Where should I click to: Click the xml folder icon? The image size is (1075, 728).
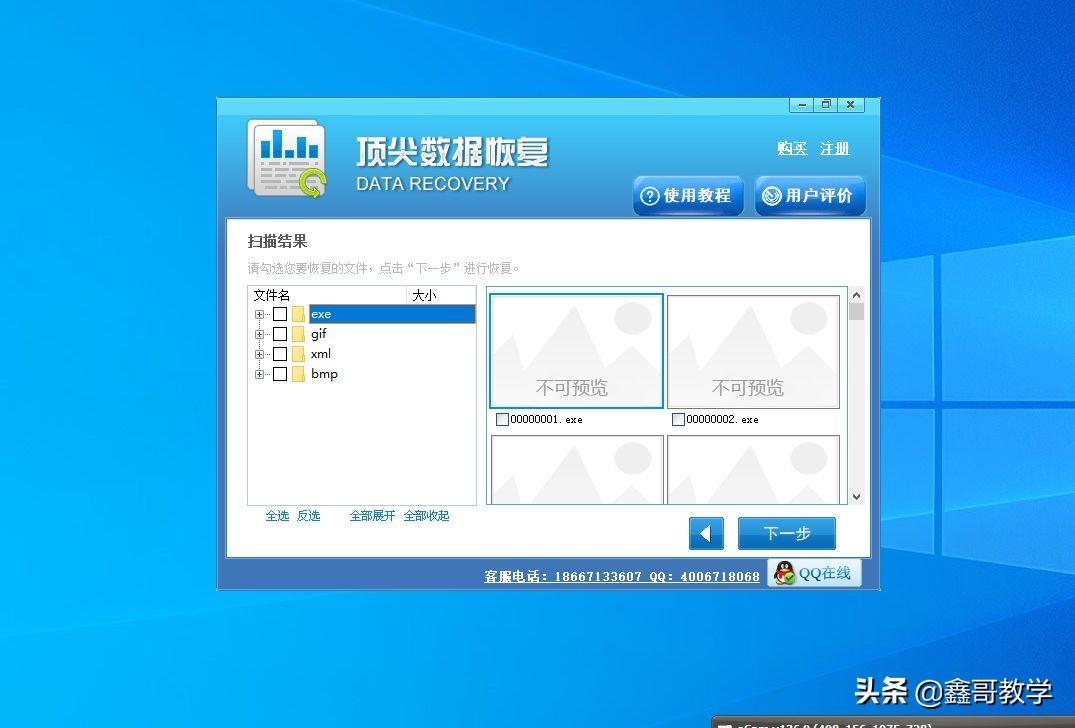(x=298, y=354)
